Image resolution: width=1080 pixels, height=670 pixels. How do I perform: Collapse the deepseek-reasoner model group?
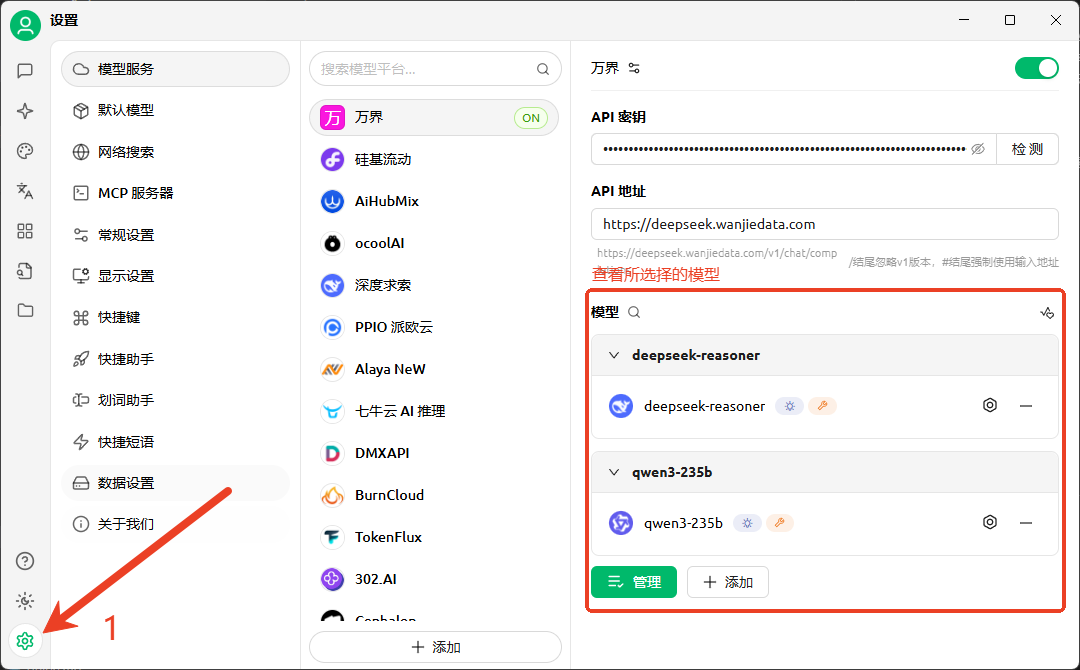pyautogui.click(x=614, y=355)
